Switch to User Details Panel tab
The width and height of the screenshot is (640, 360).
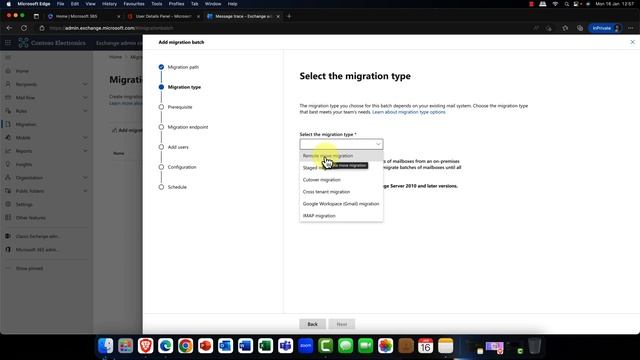coord(163,16)
